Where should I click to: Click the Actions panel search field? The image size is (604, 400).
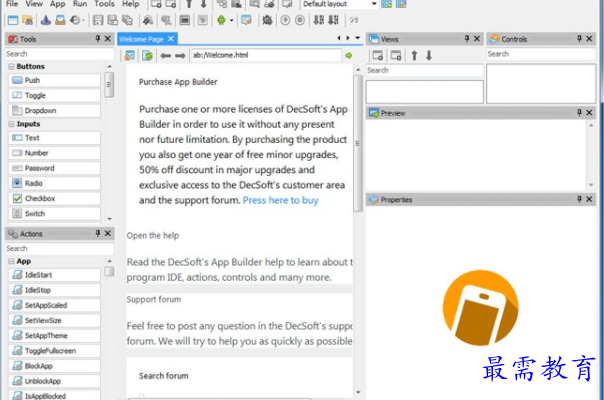tap(60, 249)
